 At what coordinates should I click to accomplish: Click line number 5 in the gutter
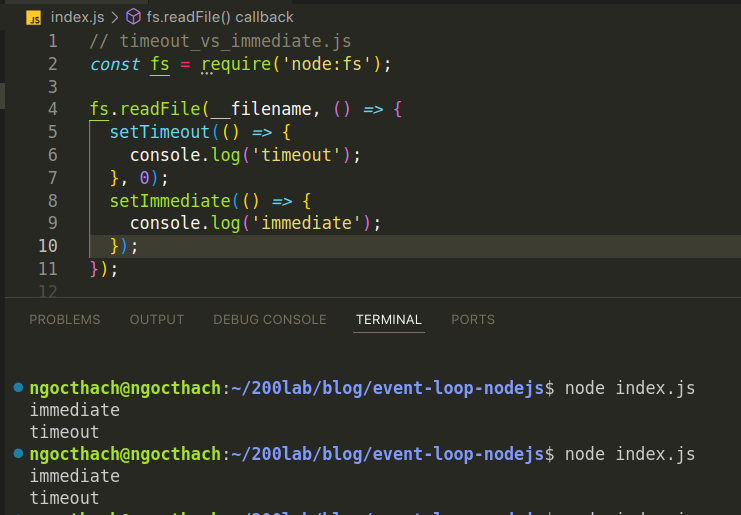coord(52,132)
